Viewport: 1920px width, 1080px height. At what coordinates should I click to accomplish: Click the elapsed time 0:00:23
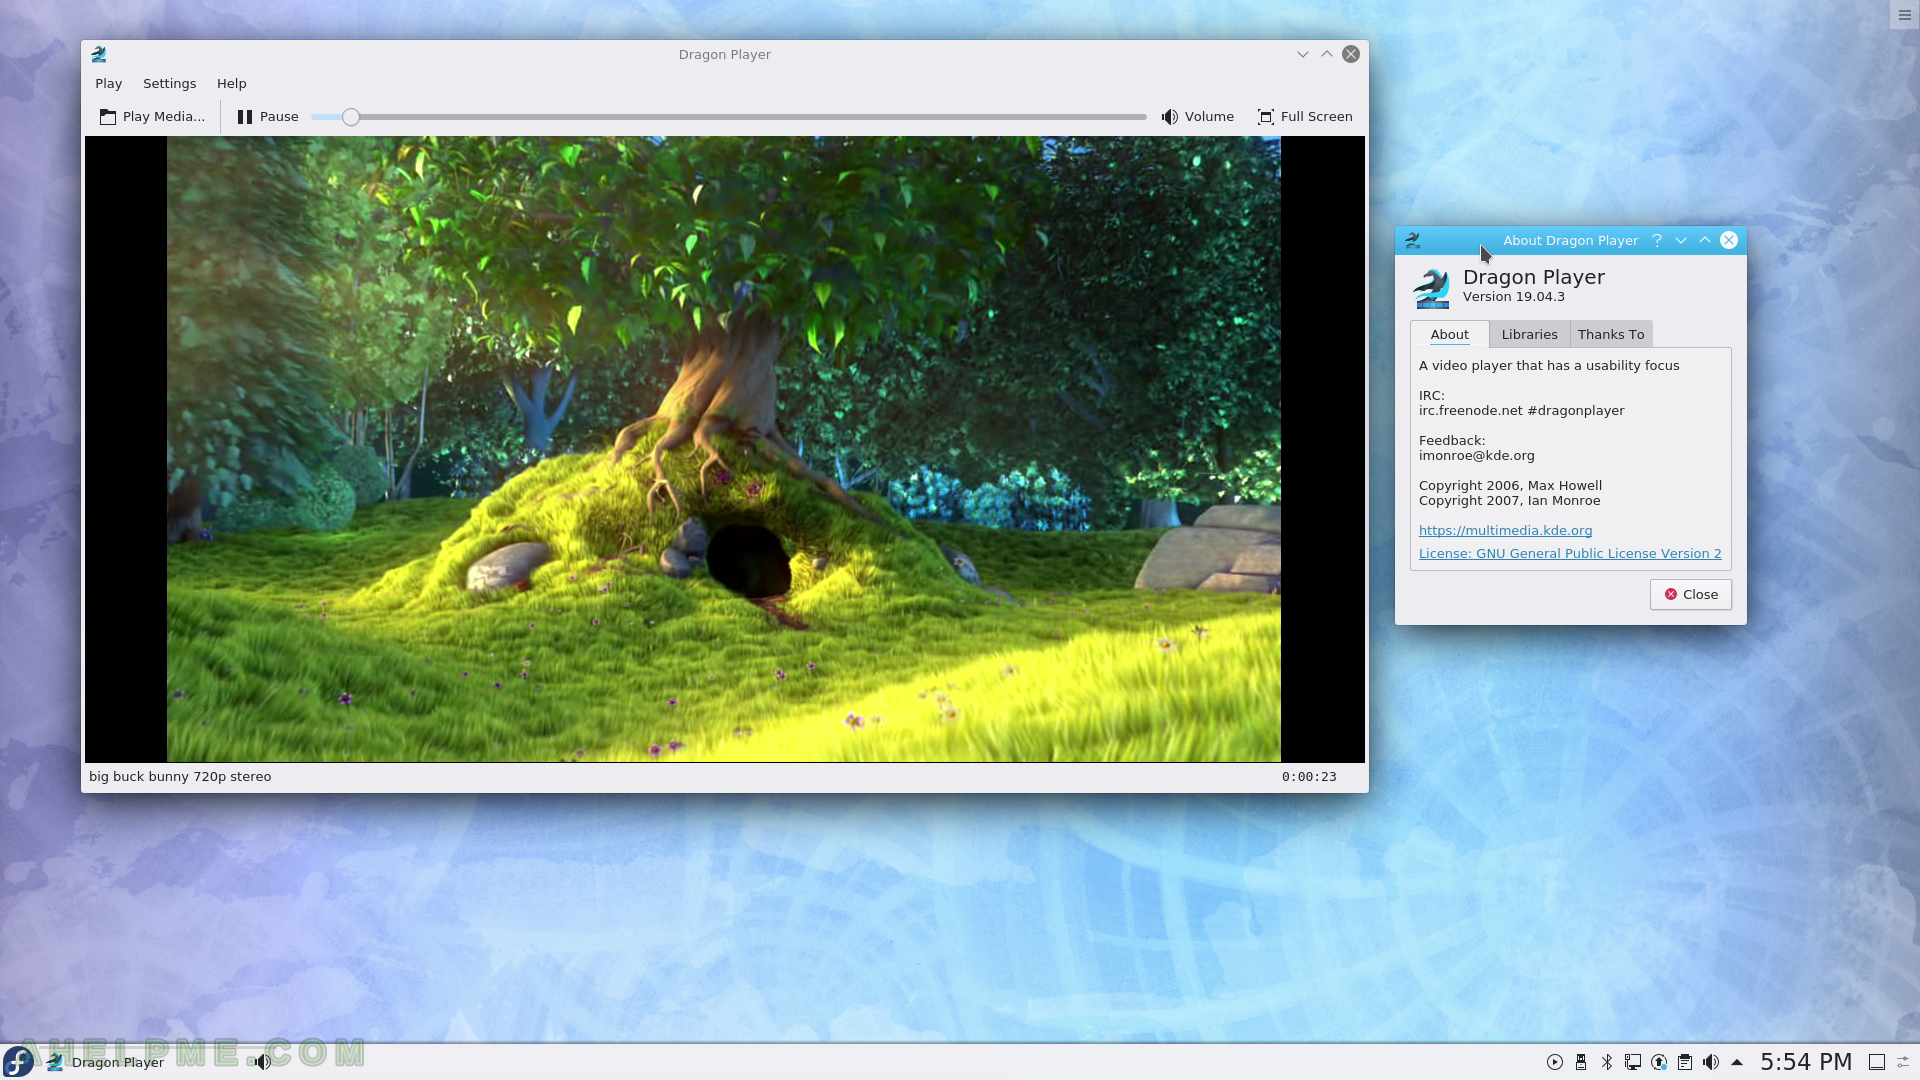[1309, 777]
